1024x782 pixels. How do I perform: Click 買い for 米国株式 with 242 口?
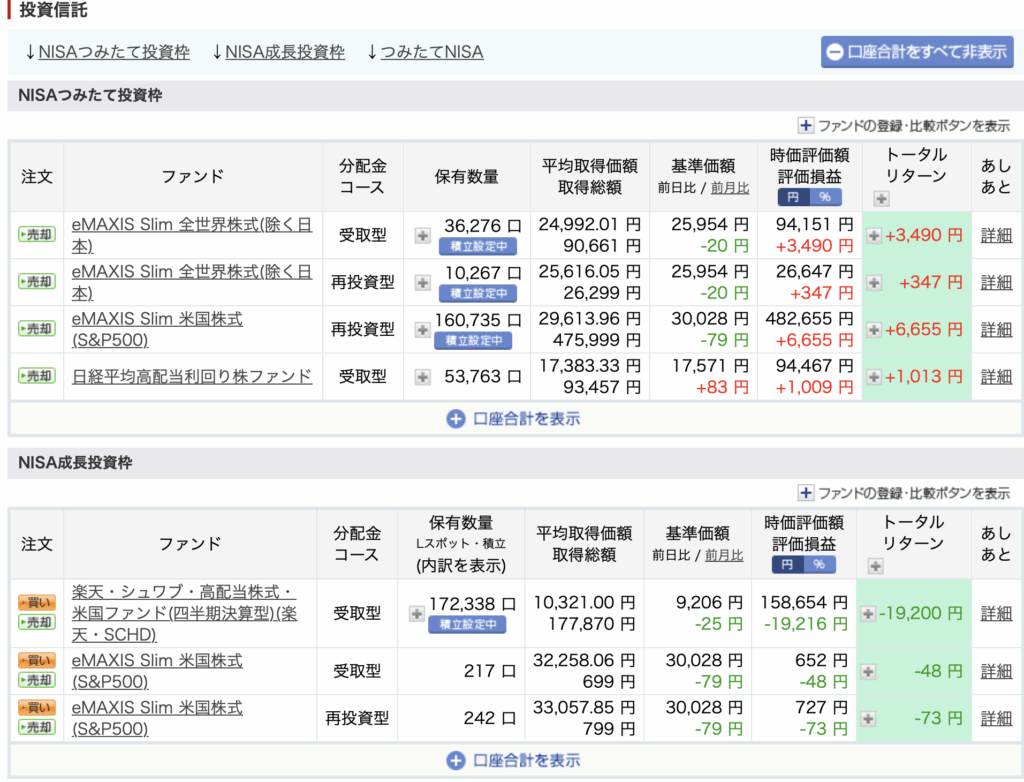(x=37, y=708)
